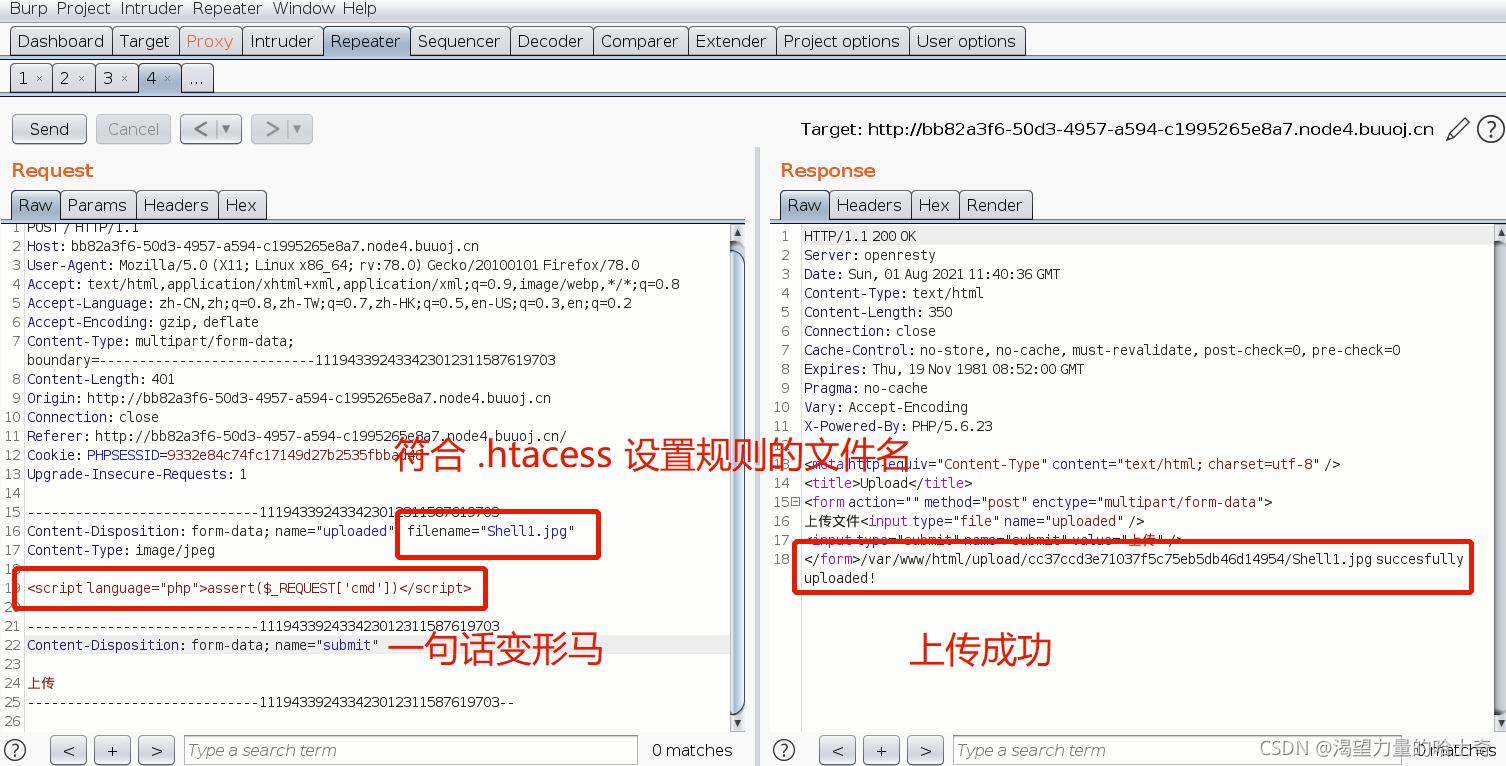The width and height of the screenshot is (1506, 766).
Task: Go to previous match in response search
Action: click(x=837, y=750)
